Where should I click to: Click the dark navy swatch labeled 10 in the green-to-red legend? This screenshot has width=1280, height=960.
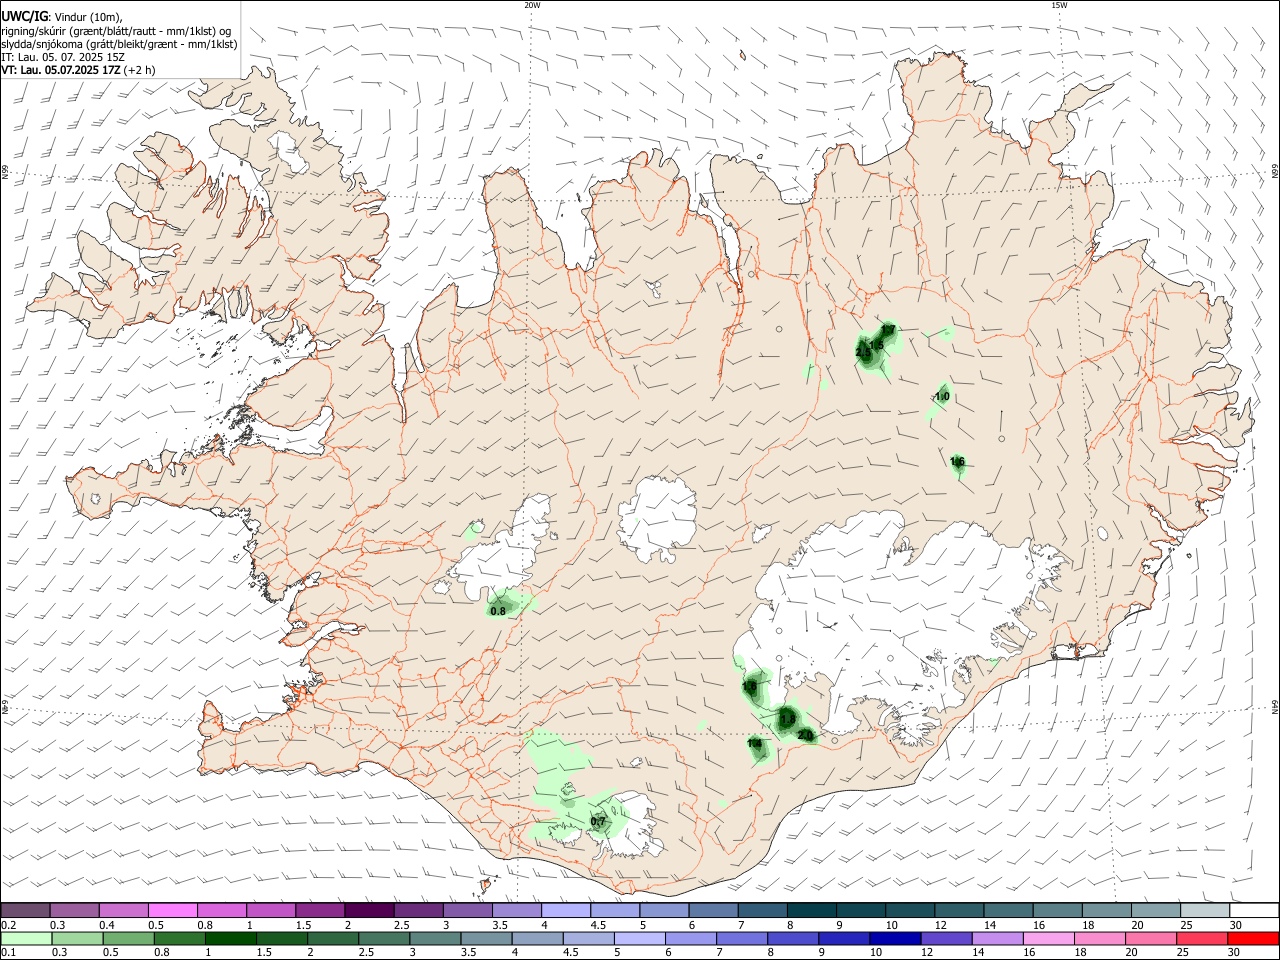893,938
